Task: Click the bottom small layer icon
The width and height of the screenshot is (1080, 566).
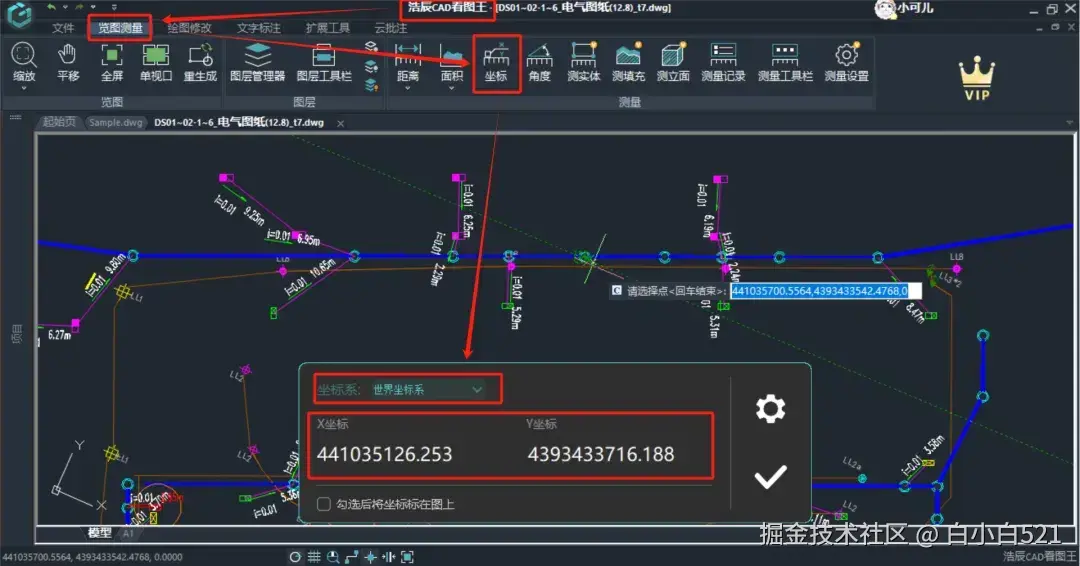Action: pyautogui.click(x=371, y=85)
